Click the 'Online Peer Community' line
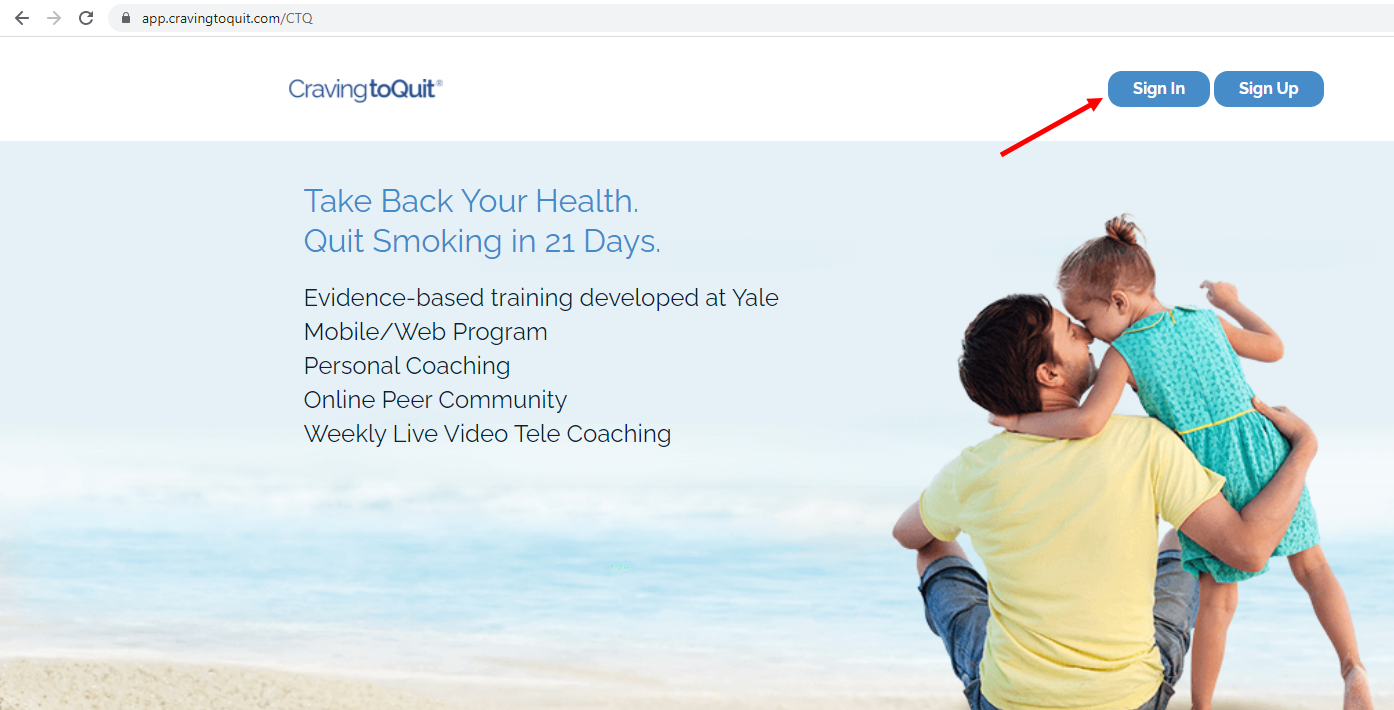The width and height of the screenshot is (1394, 710). click(435, 400)
